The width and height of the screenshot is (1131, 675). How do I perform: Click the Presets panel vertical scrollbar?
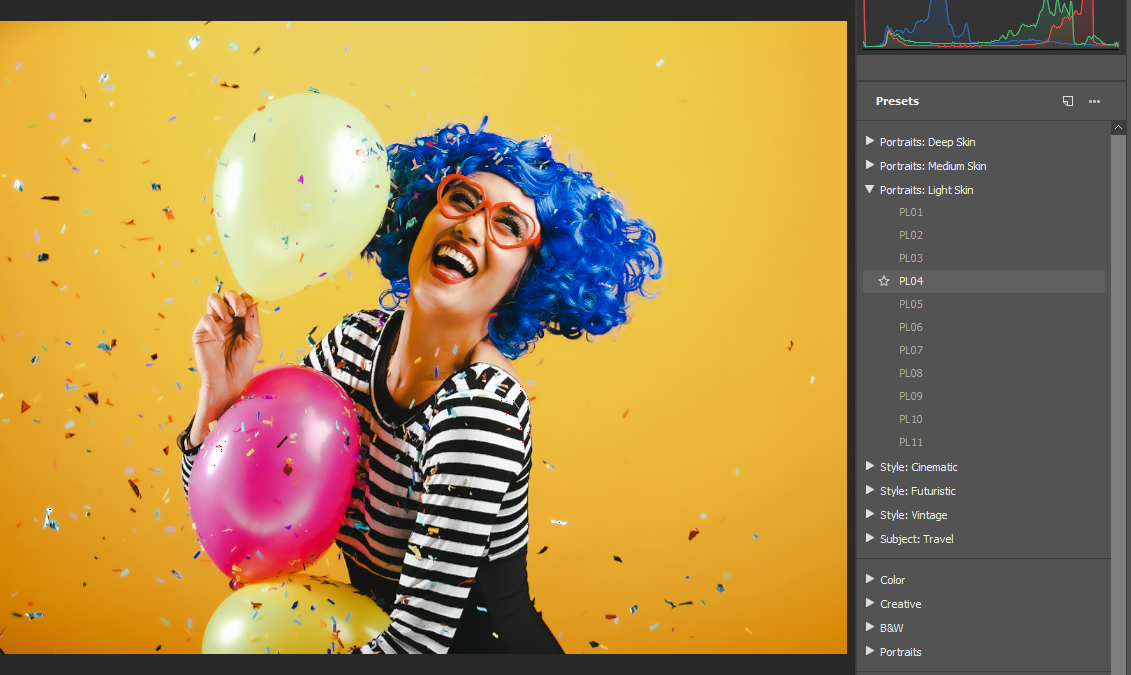[1118, 403]
